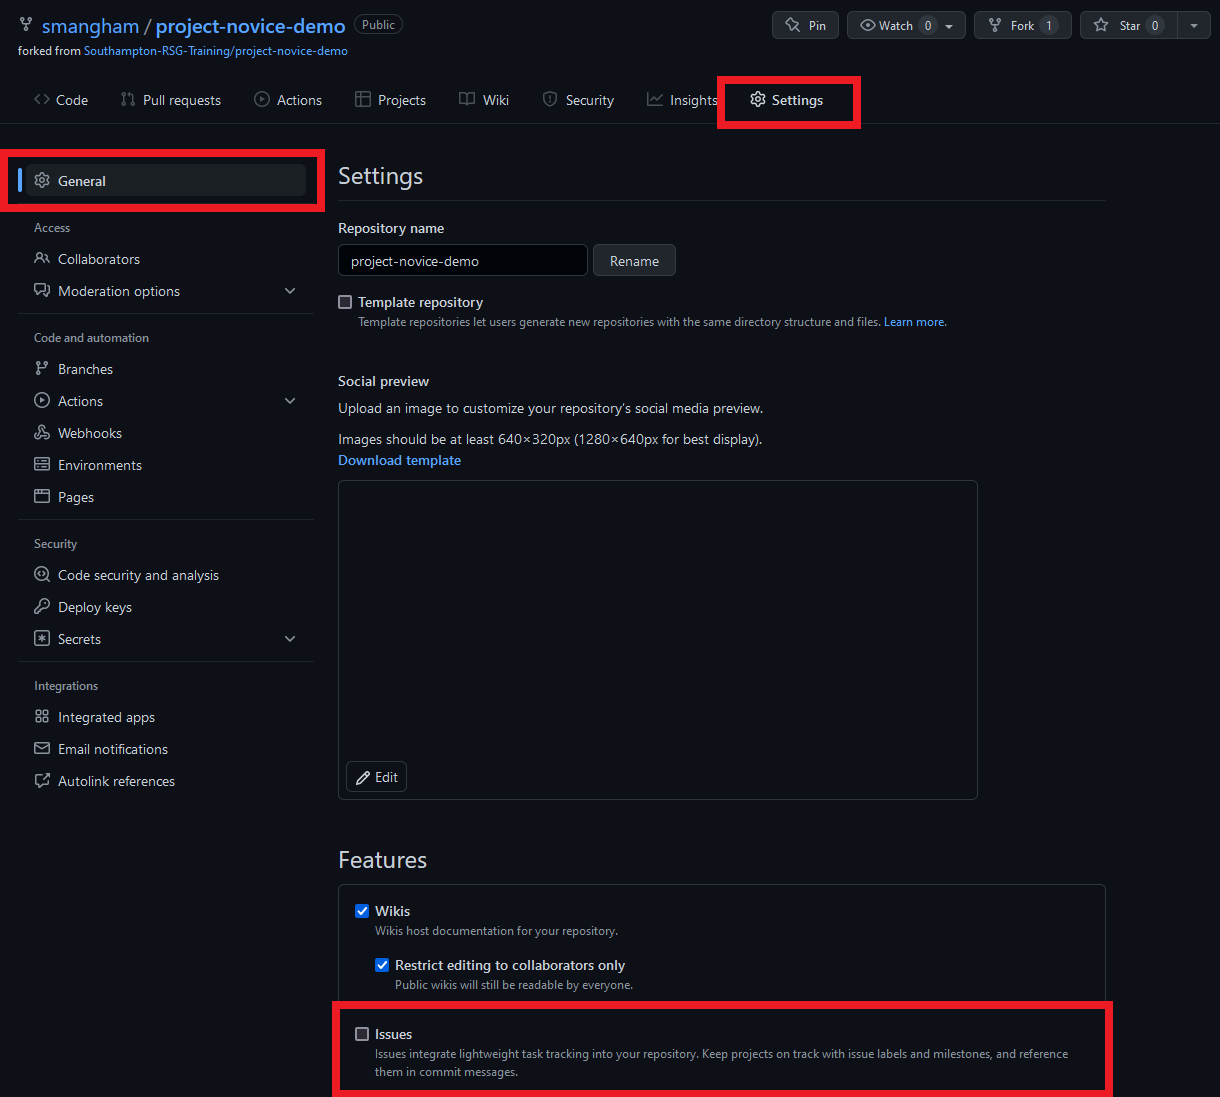Click the Projects table icon in top tabs
The width and height of the screenshot is (1220, 1097).
[363, 99]
